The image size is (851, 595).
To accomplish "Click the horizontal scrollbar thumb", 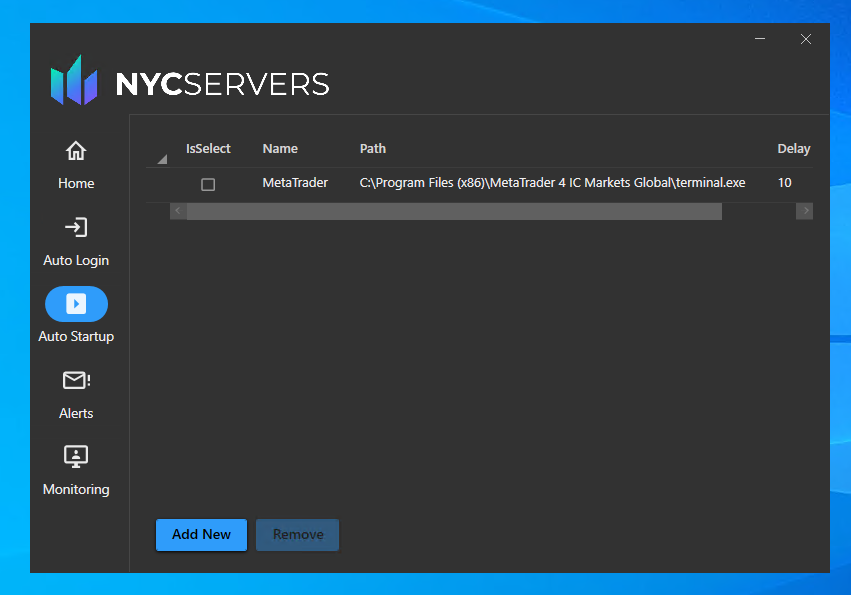I will (x=454, y=211).
